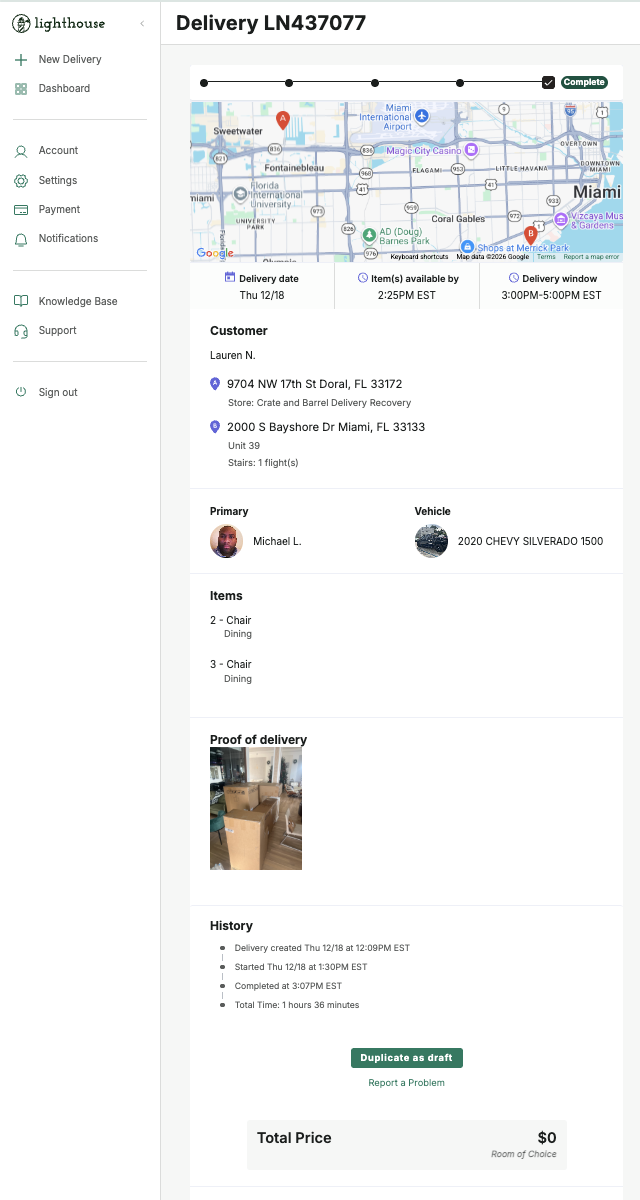Screen dimensions: 640x1200
Task: Open the Account page
Action: click(x=58, y=151)
